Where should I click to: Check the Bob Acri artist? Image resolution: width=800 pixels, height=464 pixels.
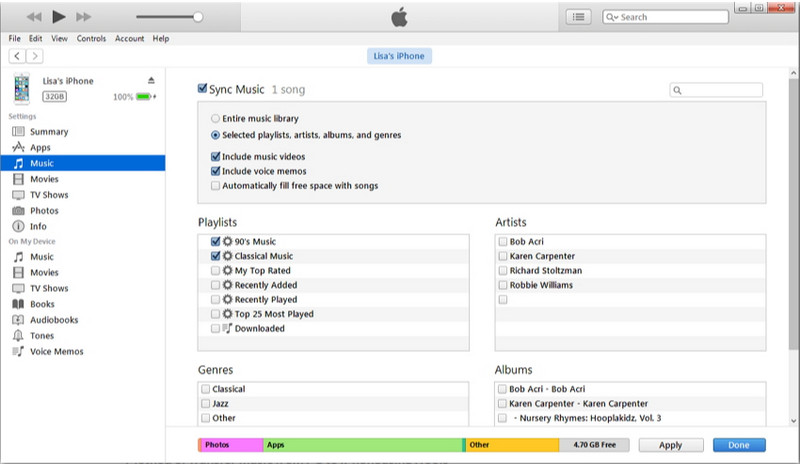pyautogui.click(x=503, y=241)
